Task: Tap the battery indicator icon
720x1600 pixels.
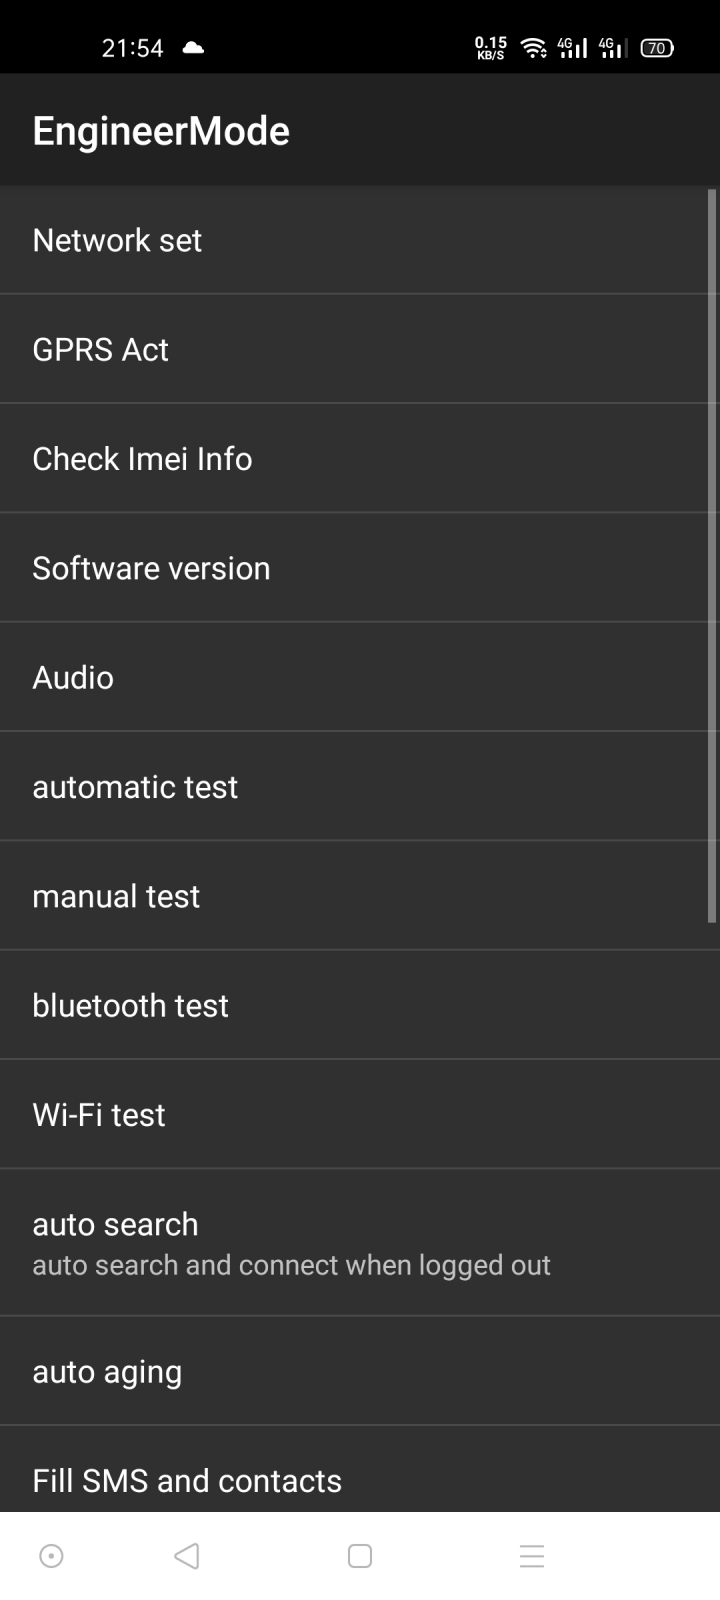Action: click(657, 47)
